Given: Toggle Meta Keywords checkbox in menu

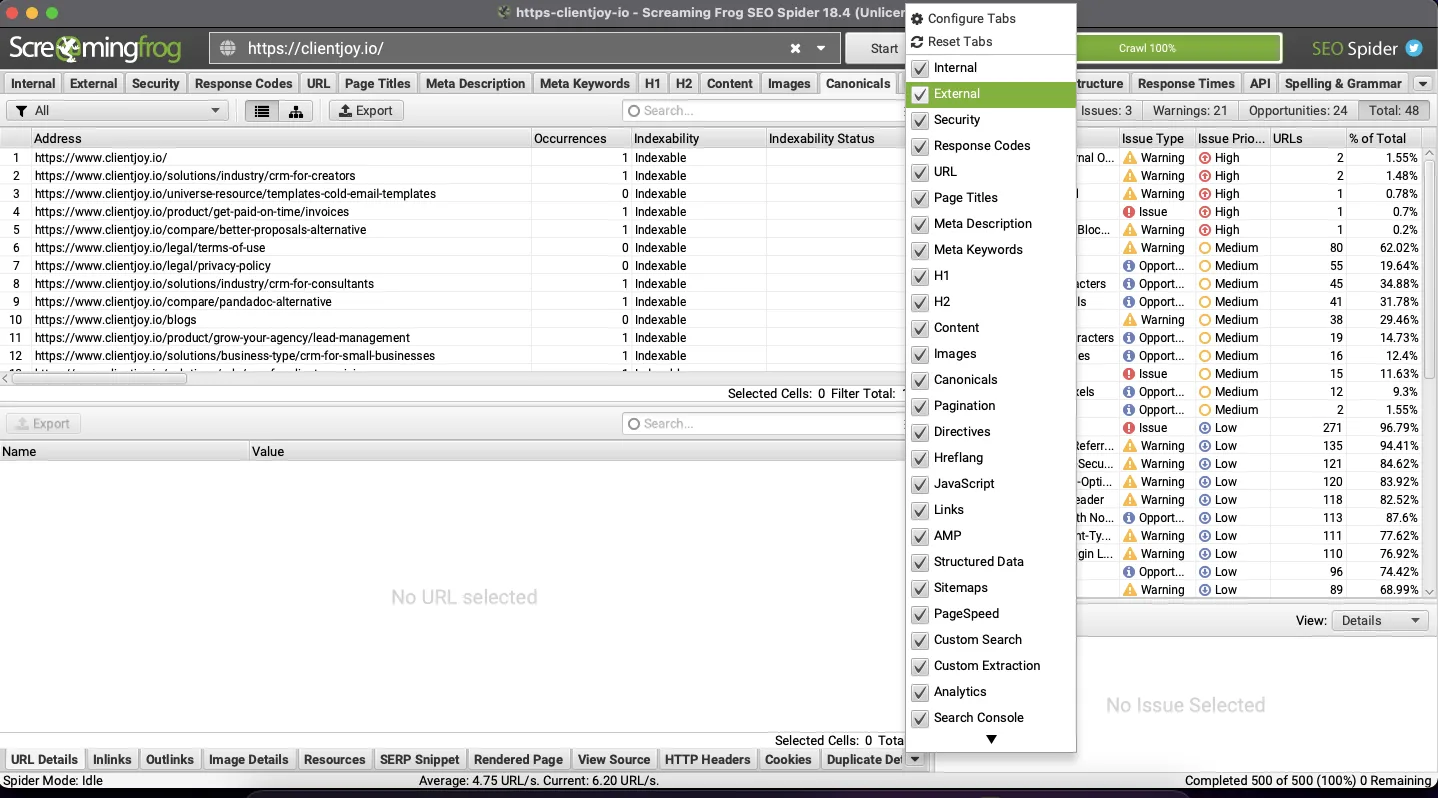Looking at the screenshot, I should pyautogui.click(x=920, y=250).
